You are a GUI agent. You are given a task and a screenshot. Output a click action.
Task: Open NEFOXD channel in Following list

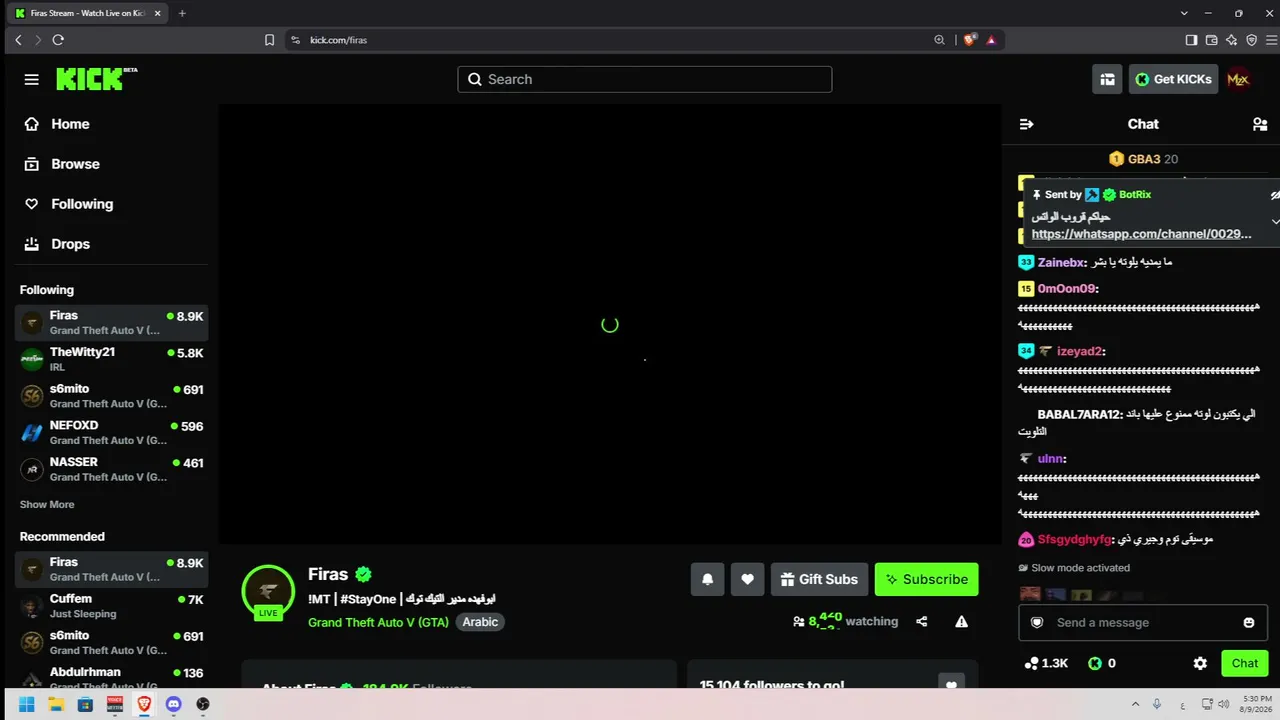coord(112,432)
